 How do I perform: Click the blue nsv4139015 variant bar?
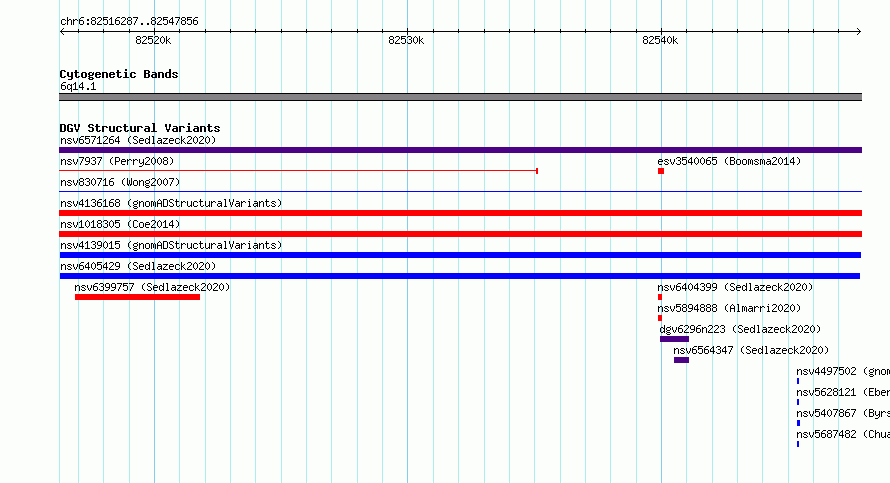click(460, 255)
